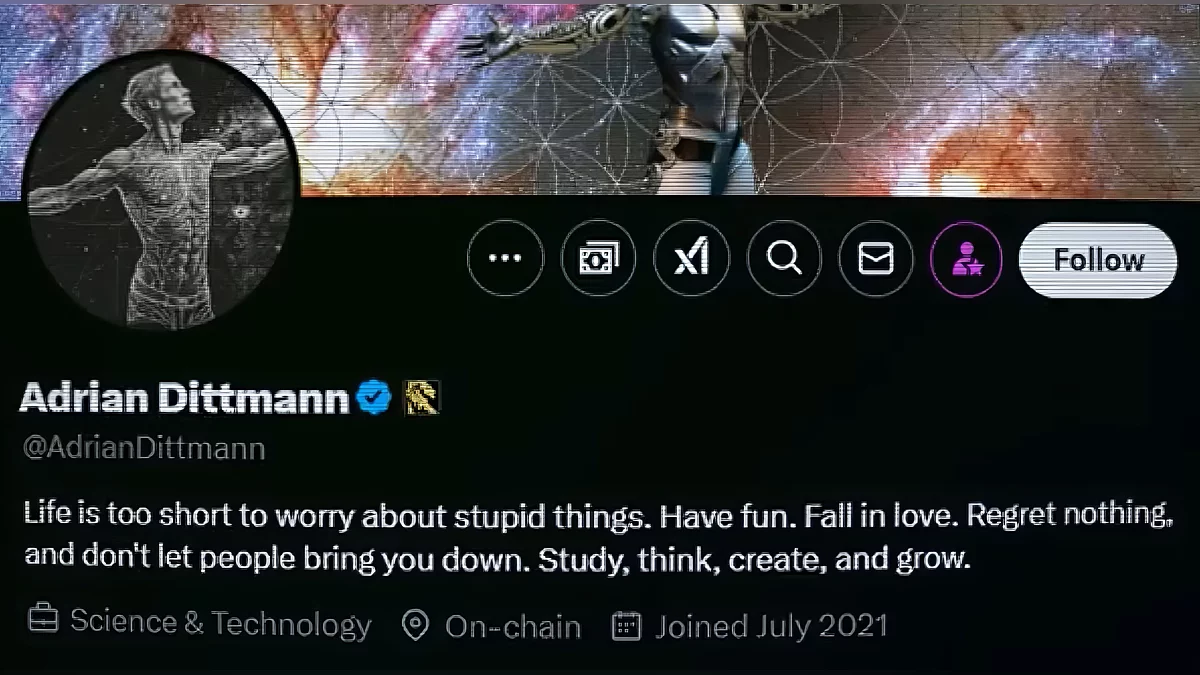Click the gold affiliate badge beside name
Screen dimensions: 1200x675
tap(420, 399)
